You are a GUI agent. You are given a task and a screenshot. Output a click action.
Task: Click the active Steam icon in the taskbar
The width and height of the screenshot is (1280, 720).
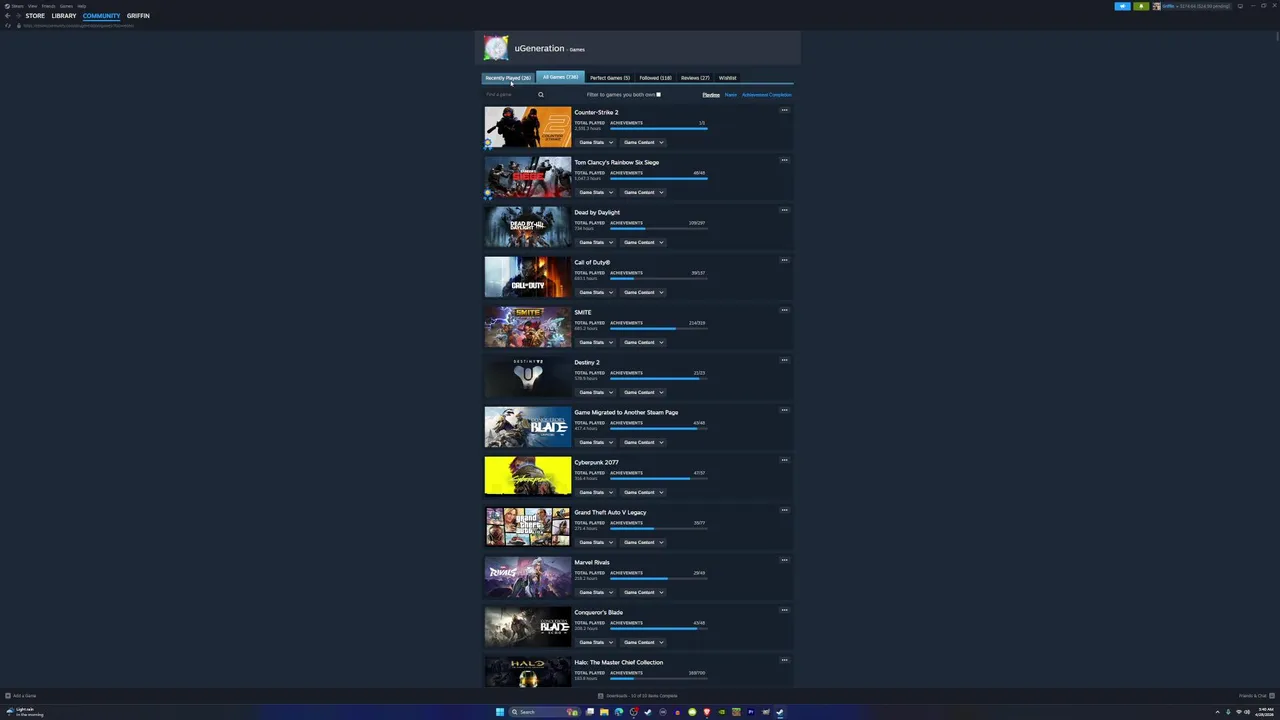click(780, 712)
